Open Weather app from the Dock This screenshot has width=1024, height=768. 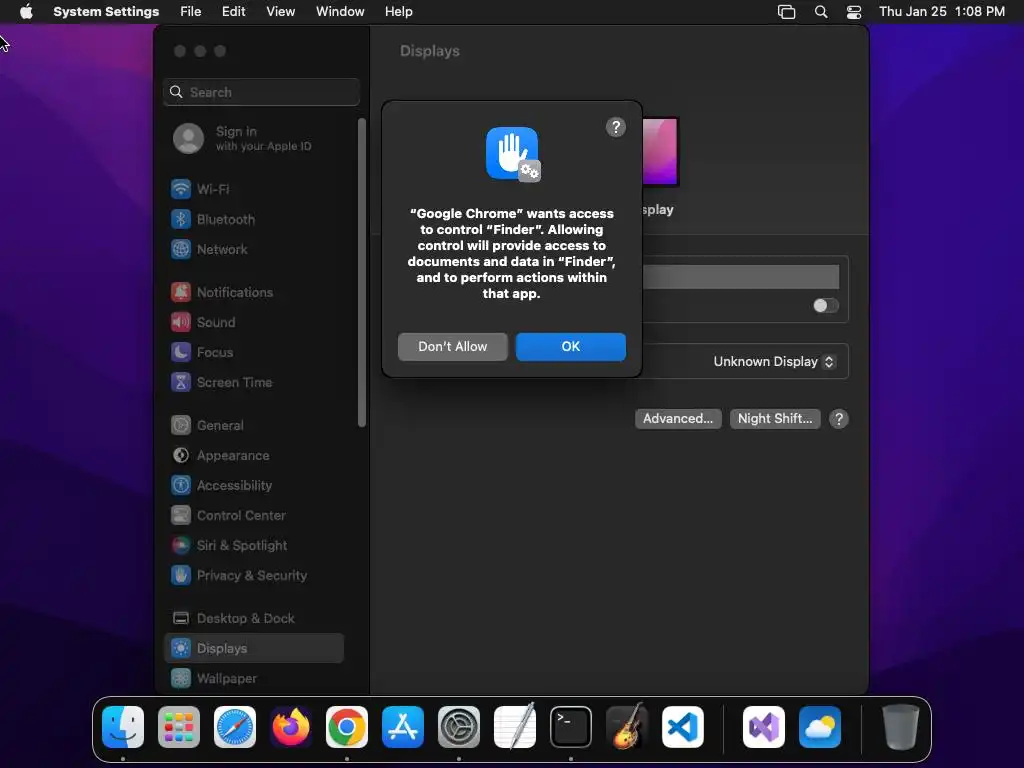pos(820,727)
